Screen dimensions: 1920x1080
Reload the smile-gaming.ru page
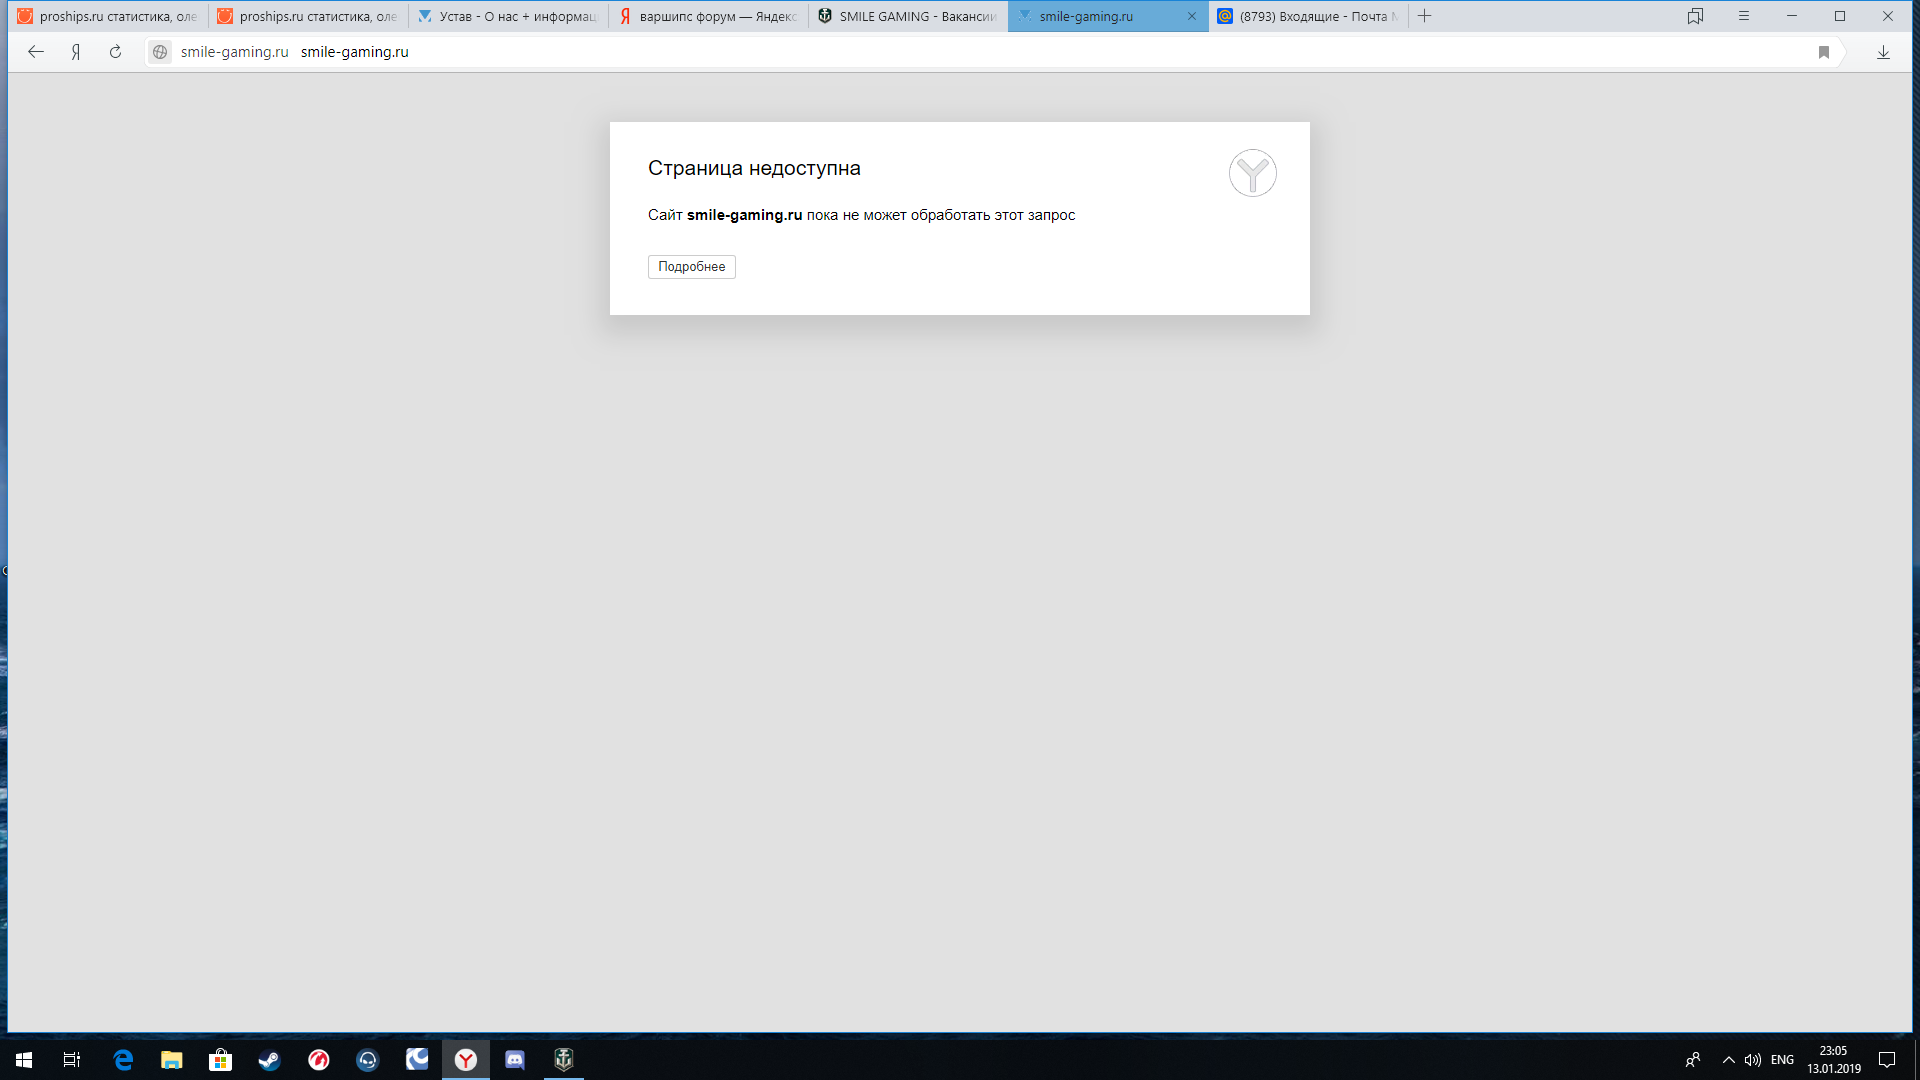115,52
